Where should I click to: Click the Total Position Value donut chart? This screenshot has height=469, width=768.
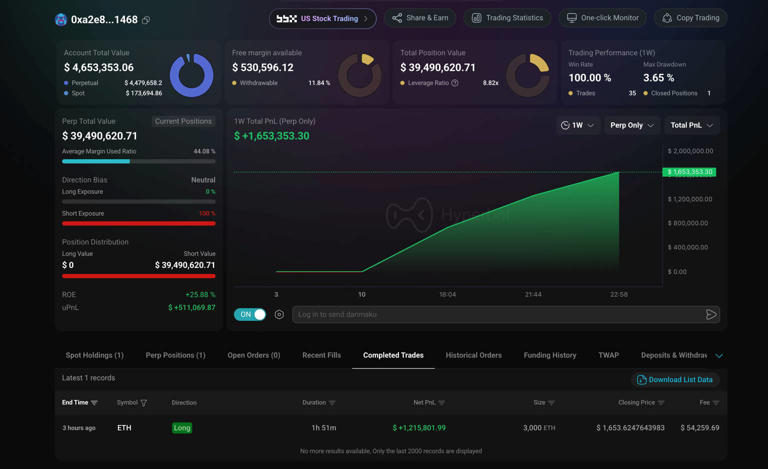pos(528,75)
